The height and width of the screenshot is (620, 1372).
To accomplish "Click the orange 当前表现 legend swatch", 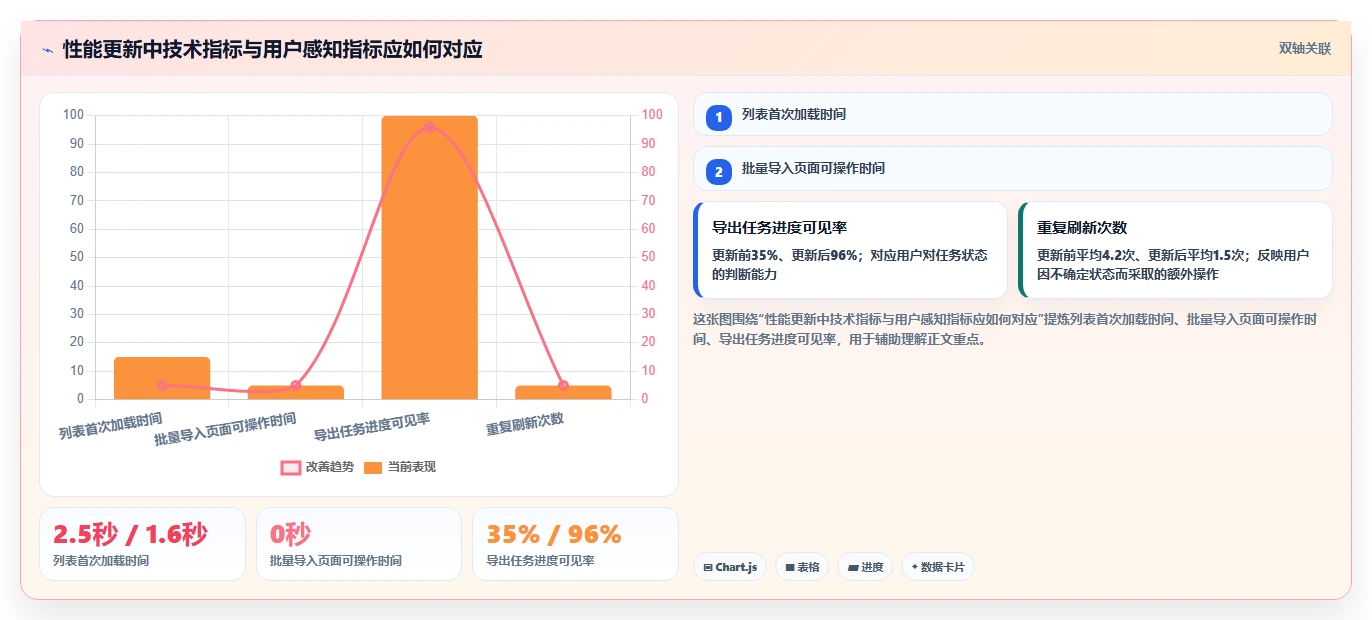I will (373, 467).
